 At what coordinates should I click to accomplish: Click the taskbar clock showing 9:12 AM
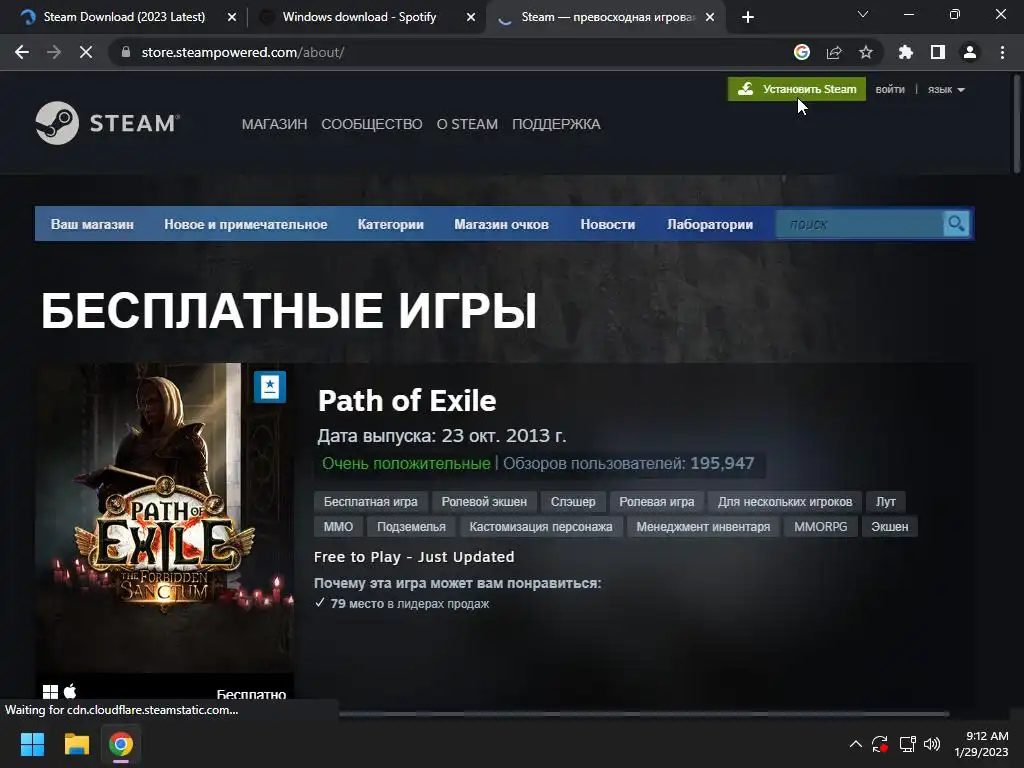[982, 744]
